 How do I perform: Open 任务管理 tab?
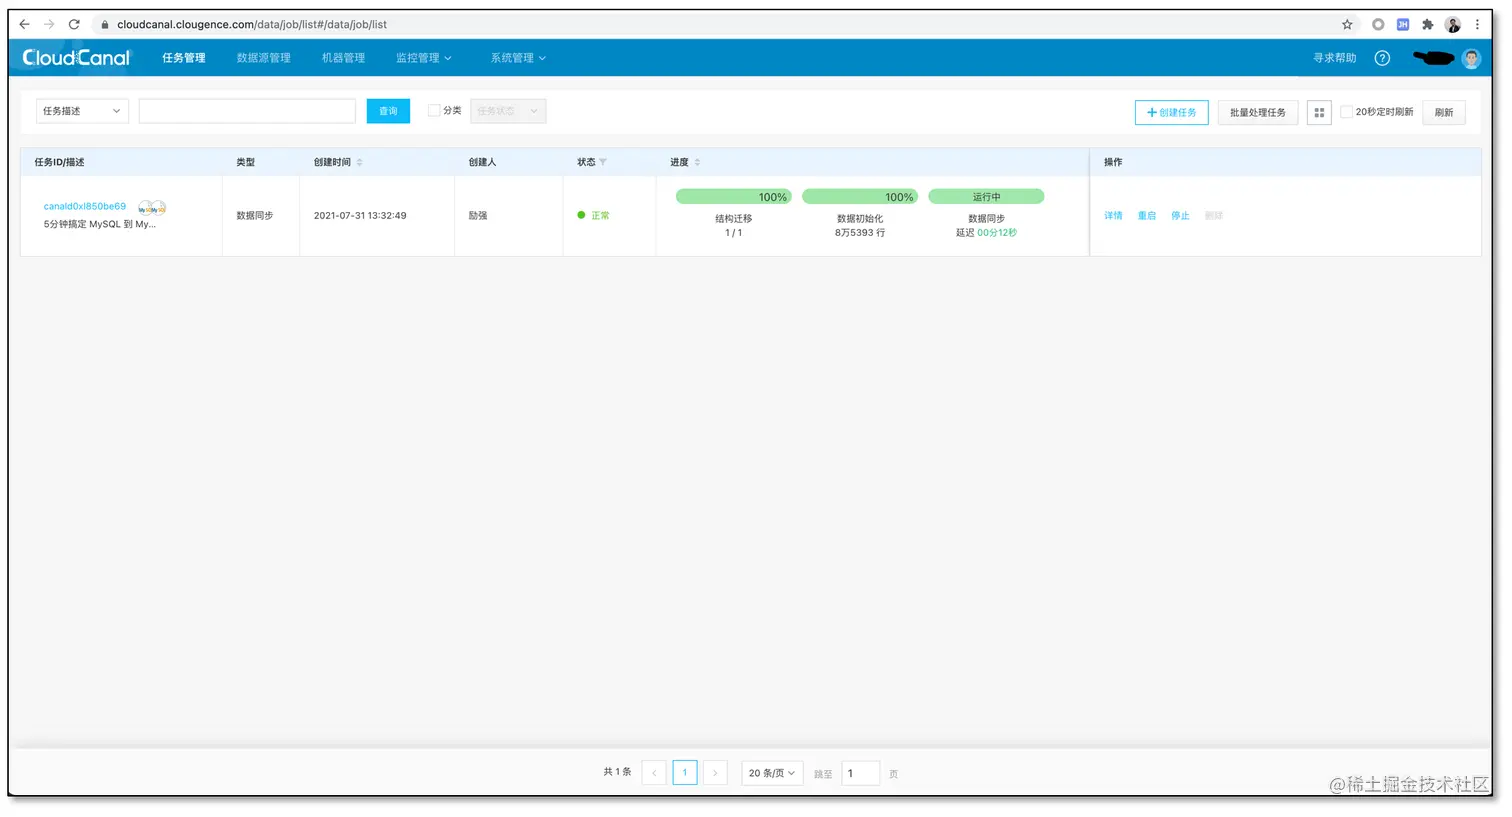point(184,58)
